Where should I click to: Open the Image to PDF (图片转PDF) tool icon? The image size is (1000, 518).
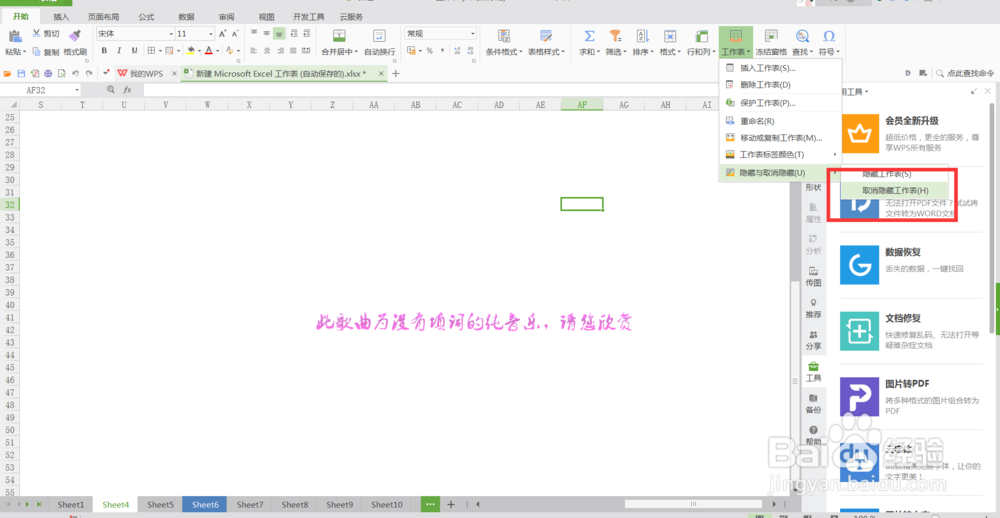click(859, 397)
